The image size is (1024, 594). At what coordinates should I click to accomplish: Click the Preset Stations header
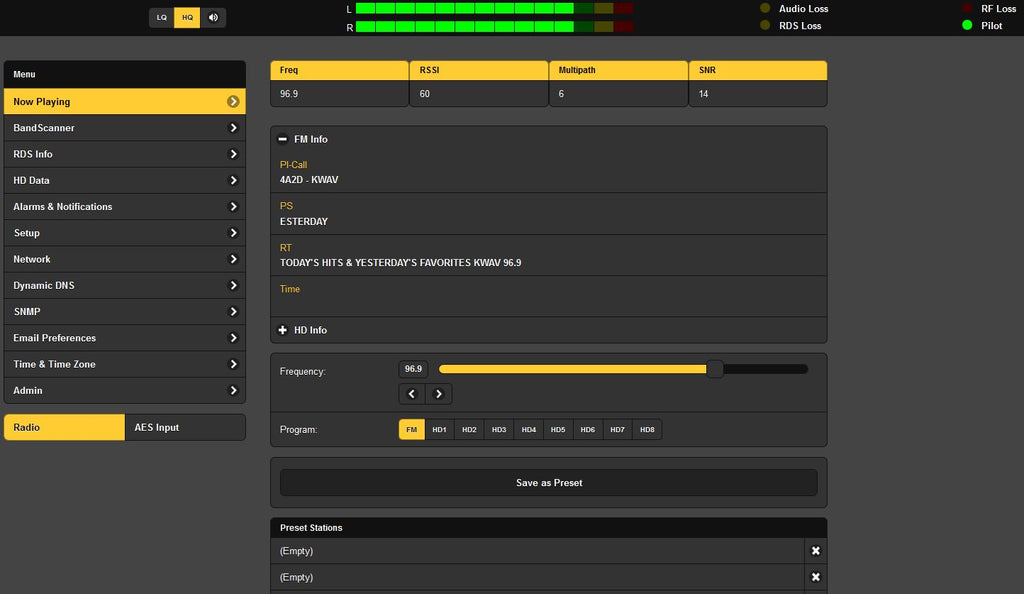tap(549, 528)
